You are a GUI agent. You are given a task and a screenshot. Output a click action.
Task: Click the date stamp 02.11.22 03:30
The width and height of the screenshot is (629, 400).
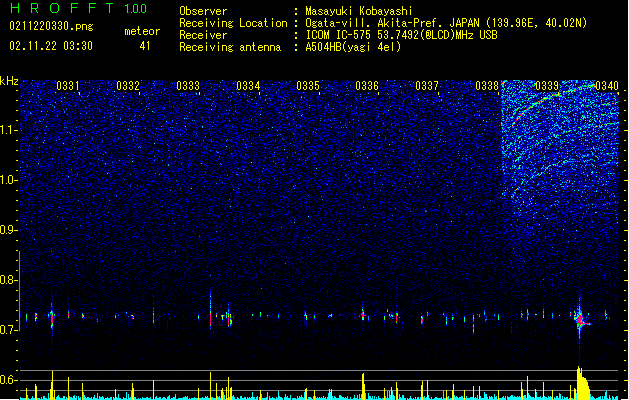point(51,46)
